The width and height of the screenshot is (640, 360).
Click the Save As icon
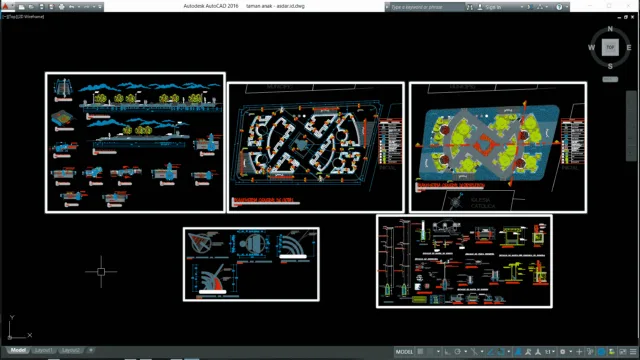[51, 7]
